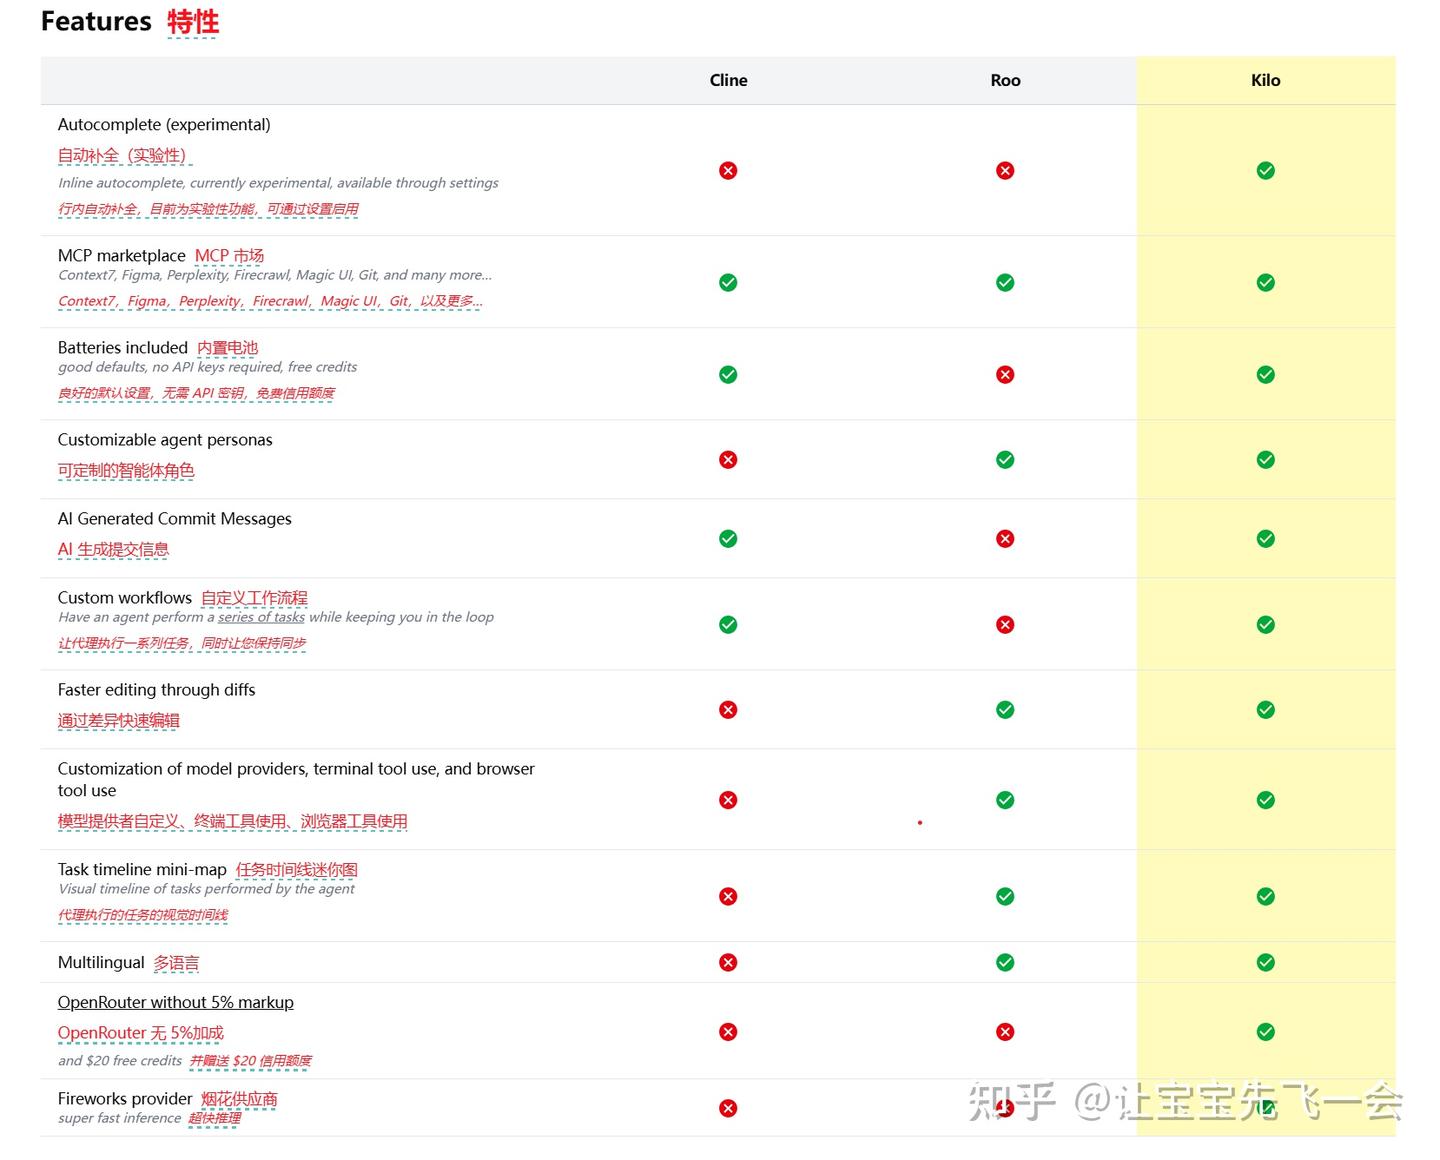Click the red cross for Autocomplete under Roo
Screen dimensions: 1440x1160
tap(1005, 171)
